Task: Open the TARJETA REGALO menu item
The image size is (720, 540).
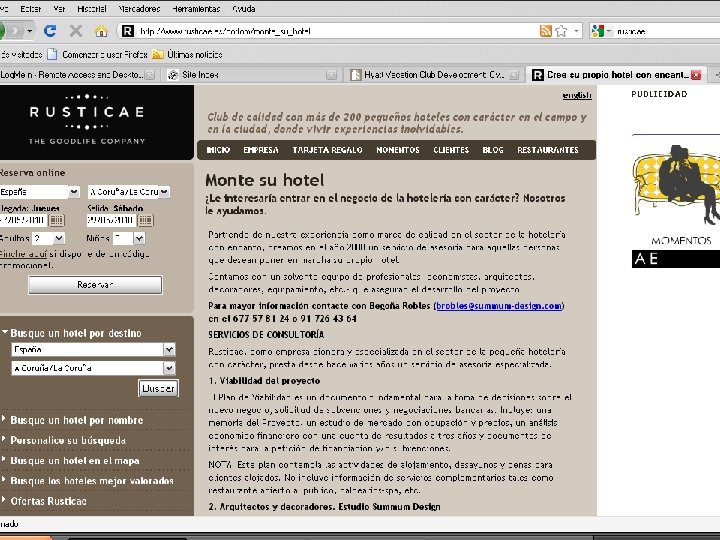Action: [327, 150]
